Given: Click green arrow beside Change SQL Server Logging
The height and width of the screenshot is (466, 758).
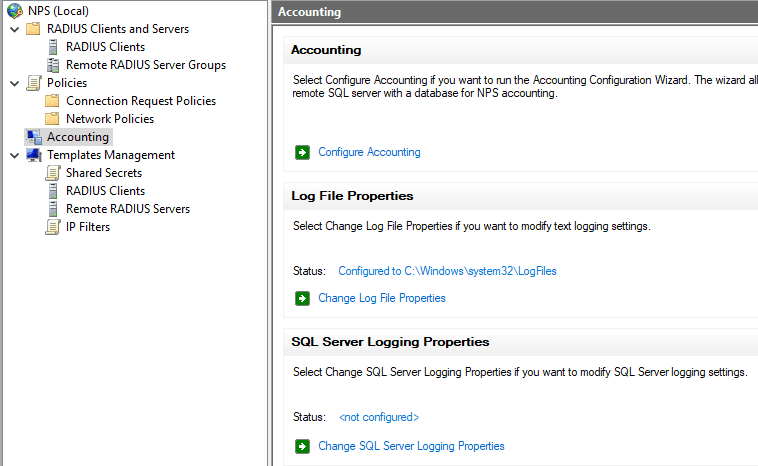Looking at the screenshot, I should point(302,446).
